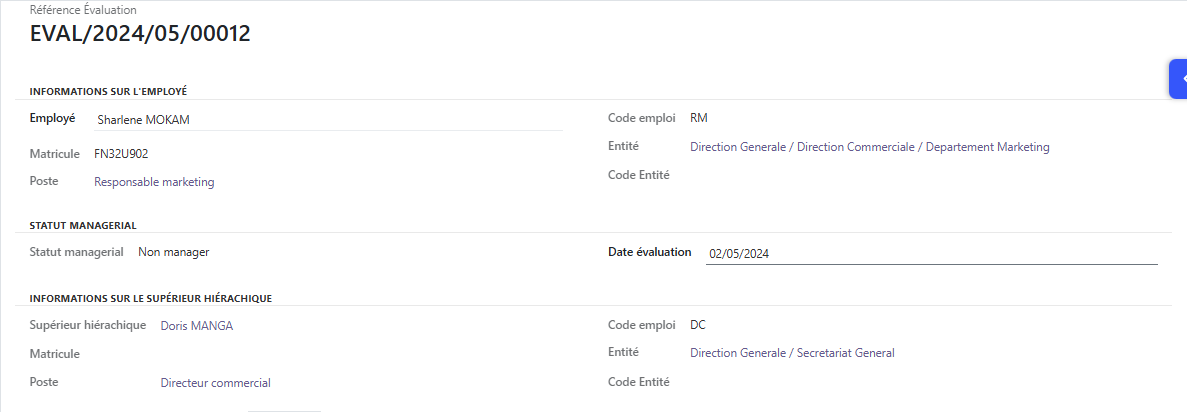Click the bold Employé label
The width and height of the screenshot is (1187, 412).
[52, 118]
